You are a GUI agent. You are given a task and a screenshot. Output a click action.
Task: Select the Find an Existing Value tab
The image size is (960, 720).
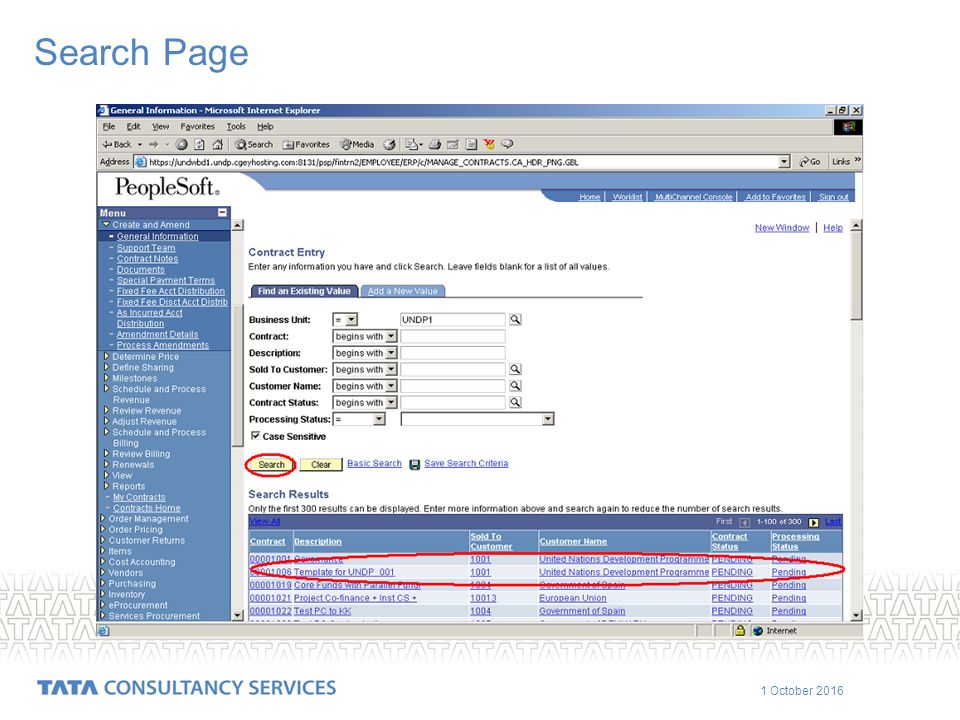coord(304,291)
